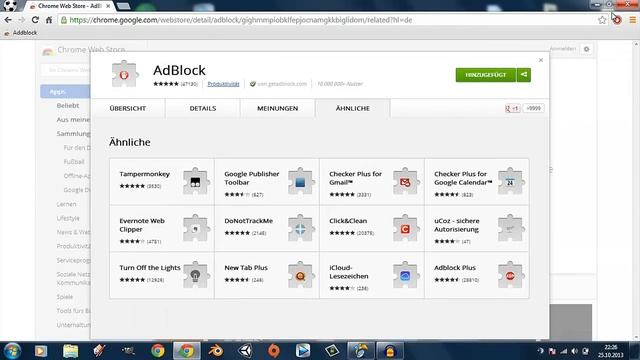Screen dimensions: 640x360
Task: Open the Click&Clean extension icon
Action: [x=406, y=228]
